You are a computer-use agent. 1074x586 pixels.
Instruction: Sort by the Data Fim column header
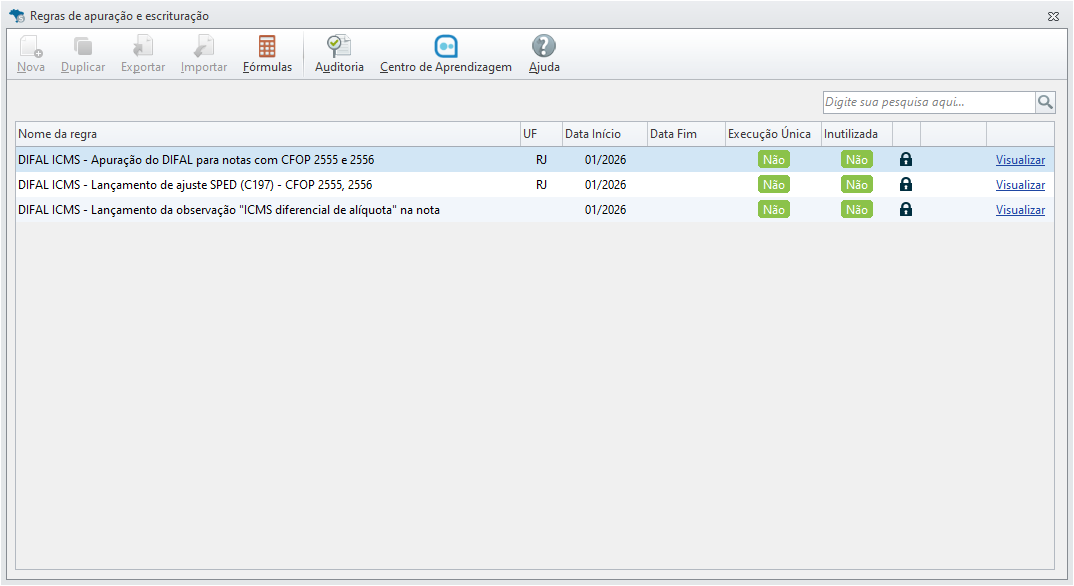click(686, 134)
